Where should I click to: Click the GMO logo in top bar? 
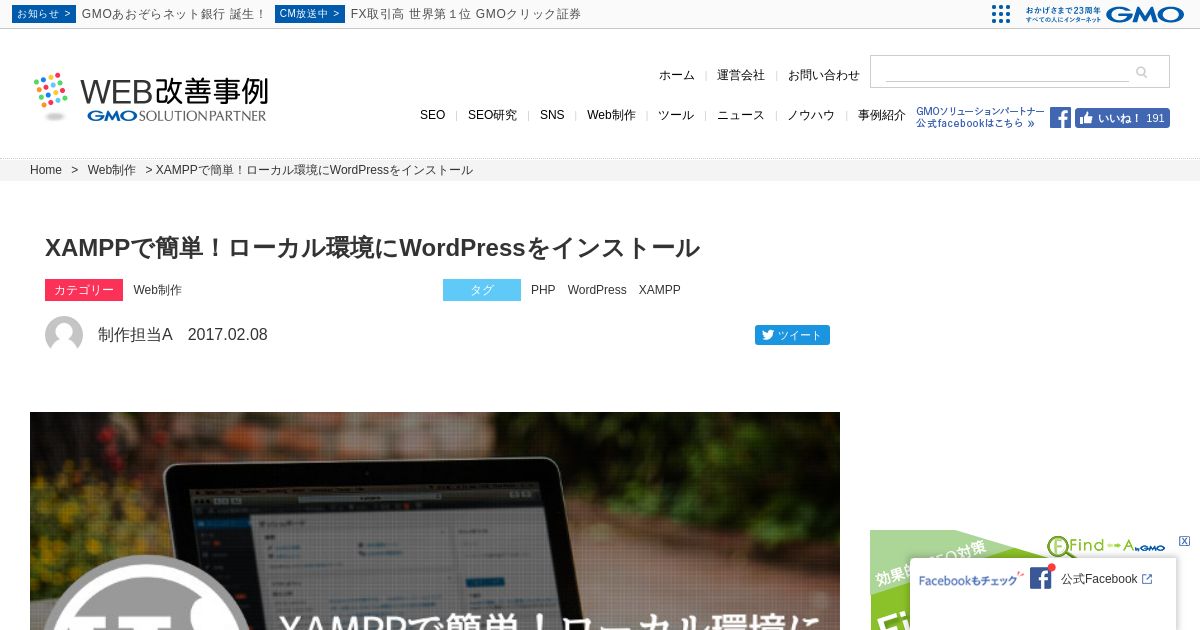(x=1145, y=14)
